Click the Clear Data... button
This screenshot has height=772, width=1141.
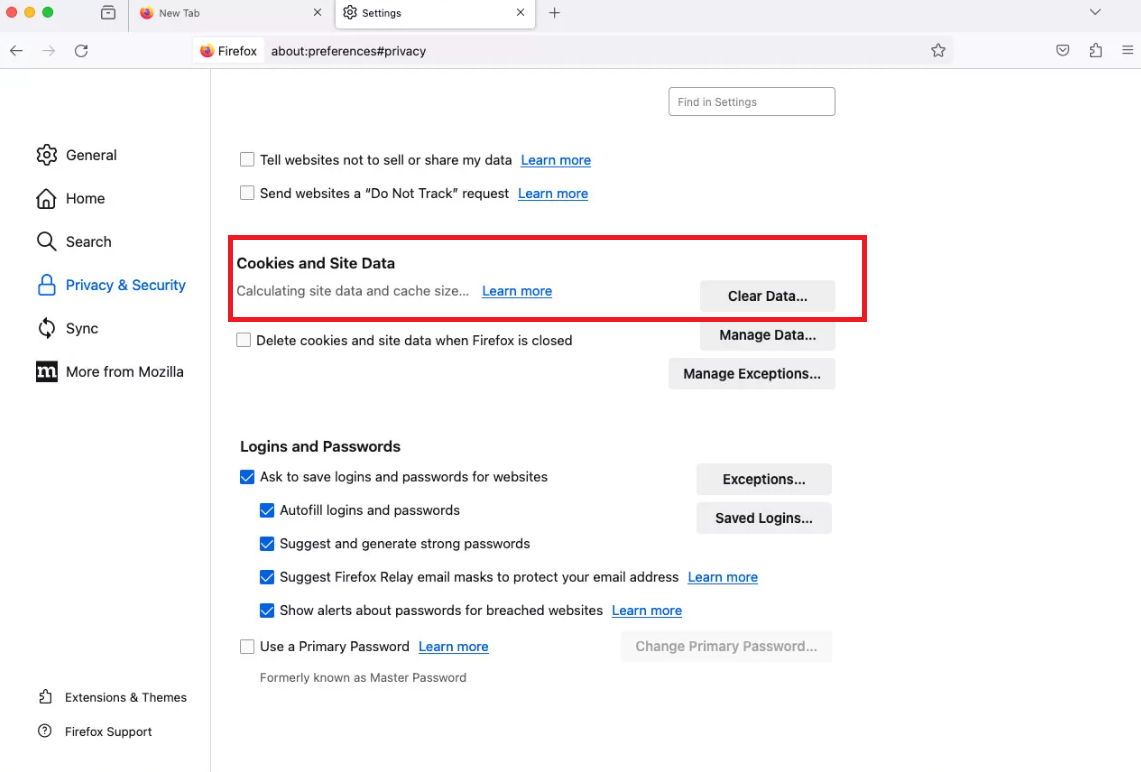[768, 296]
